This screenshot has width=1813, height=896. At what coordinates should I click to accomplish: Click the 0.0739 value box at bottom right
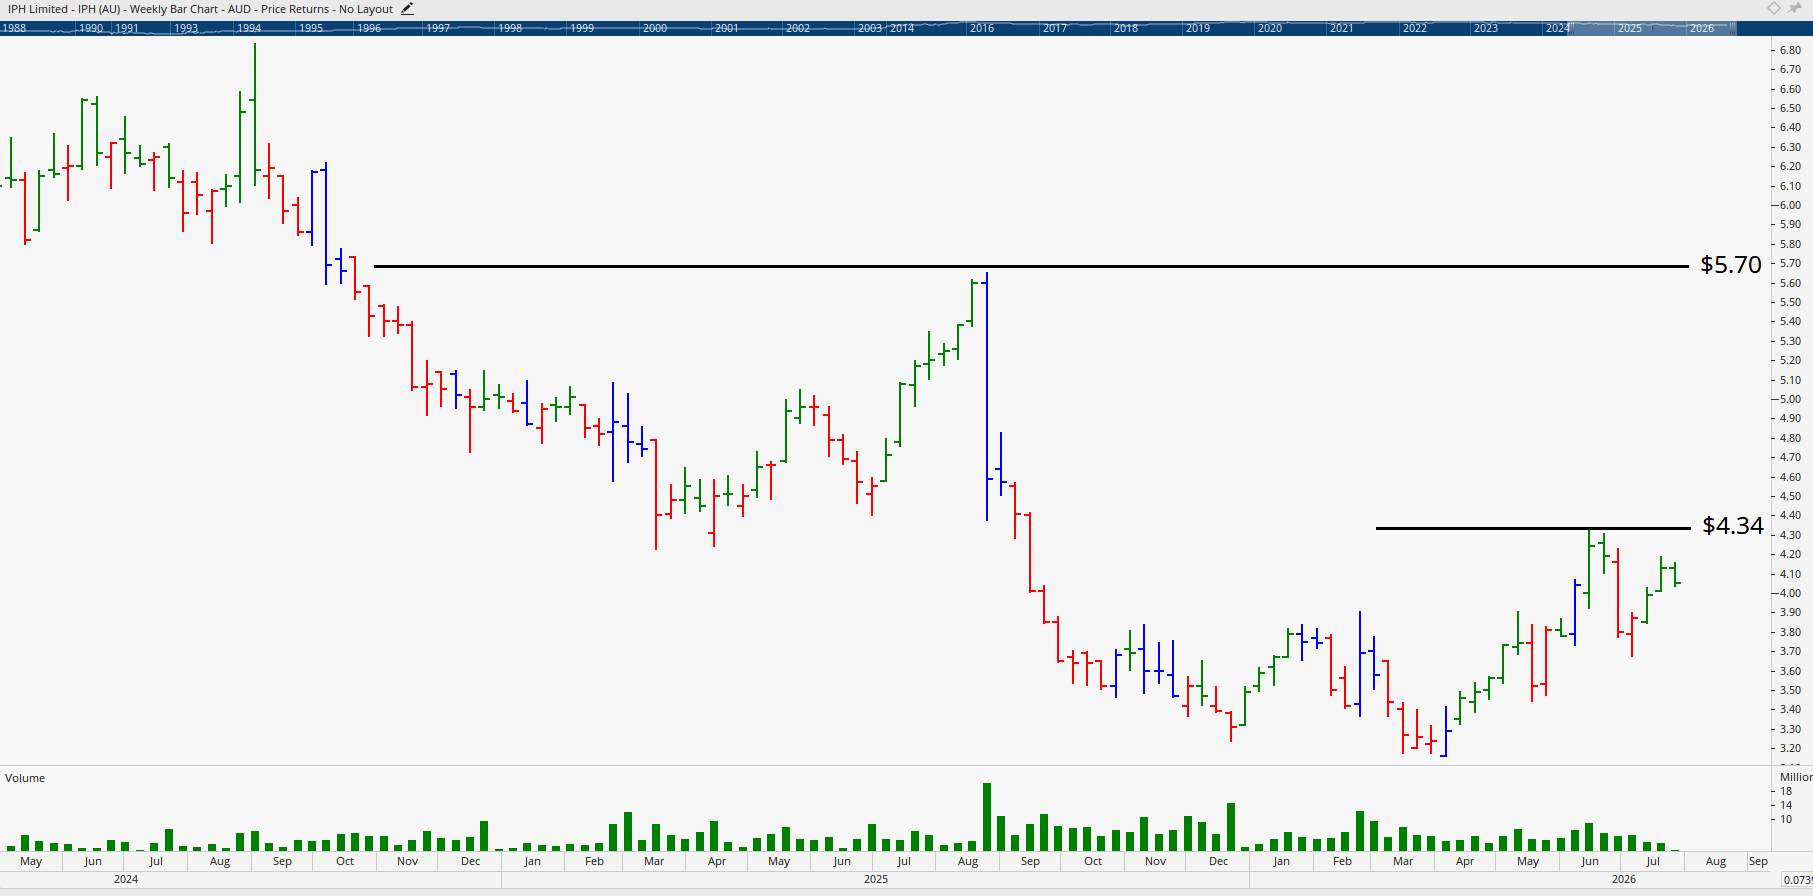click(x=1797, y=880)
